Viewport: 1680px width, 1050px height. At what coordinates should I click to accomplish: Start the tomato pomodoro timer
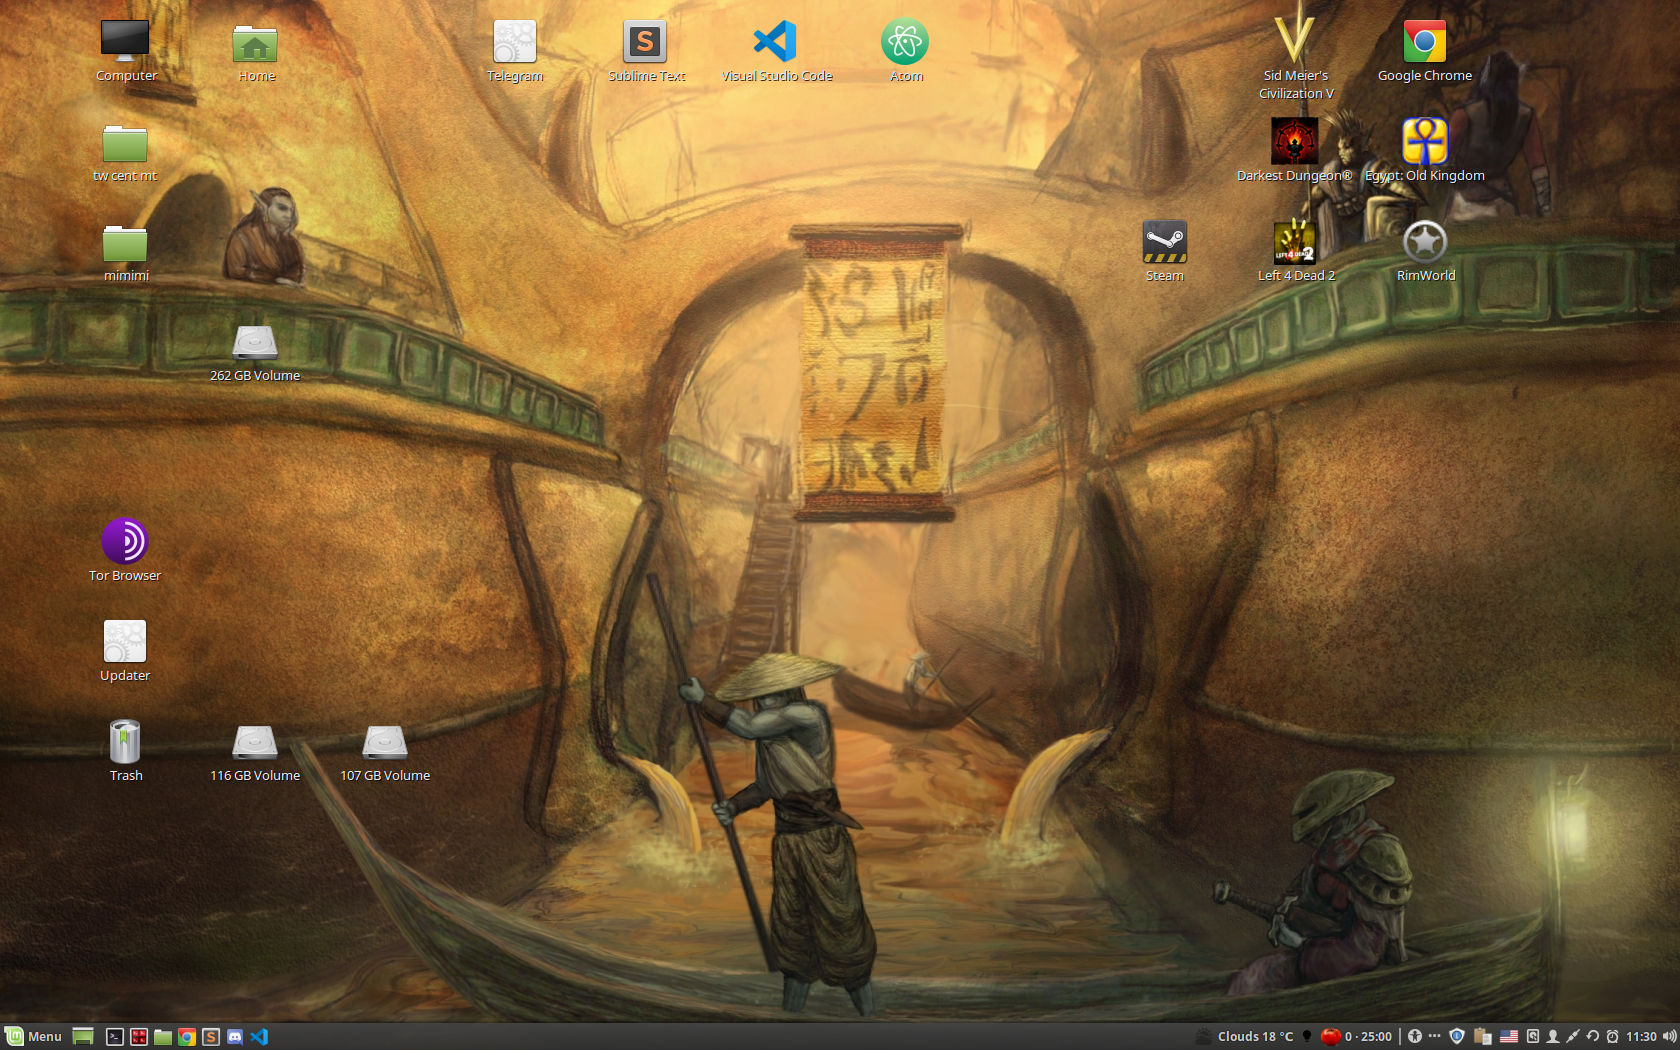pyautogui.click(x=1356, y=1037)
